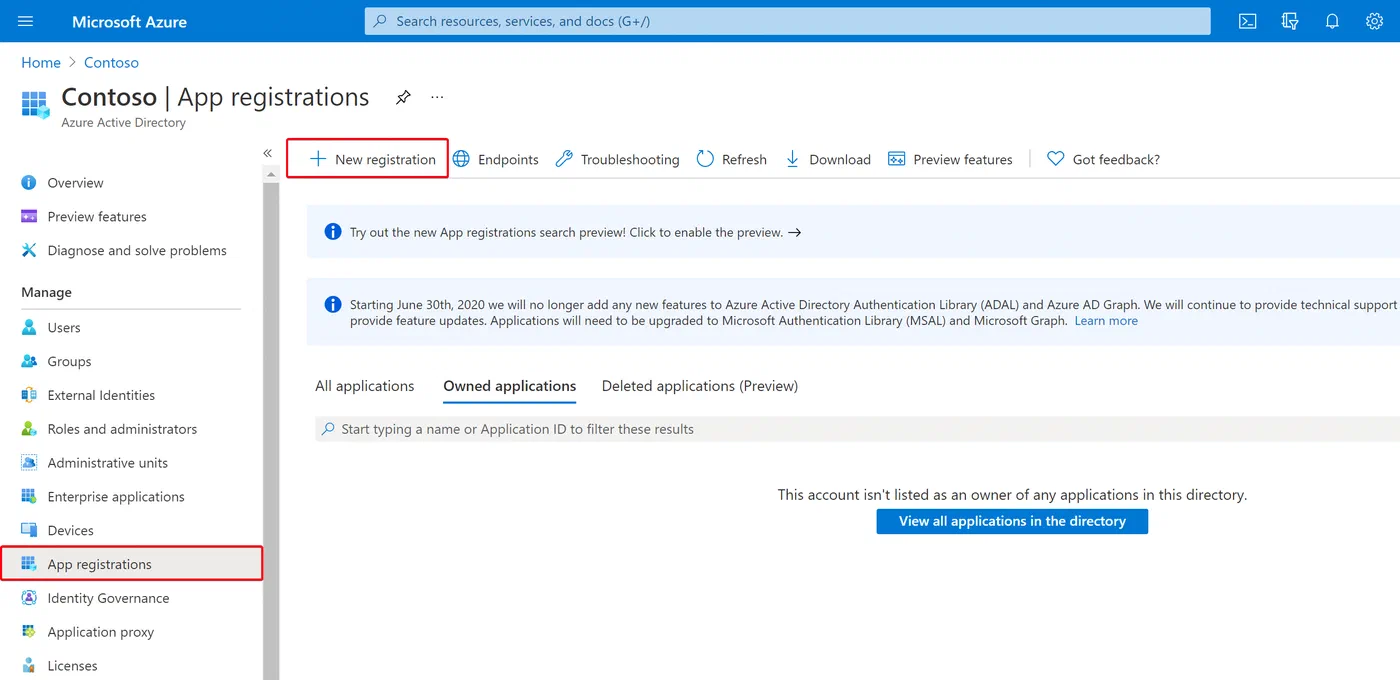The width and height of the screenshot is (1400, 680).
Task: Click the Troubleshooting toolbar label
Action: [x=630, y=159]
